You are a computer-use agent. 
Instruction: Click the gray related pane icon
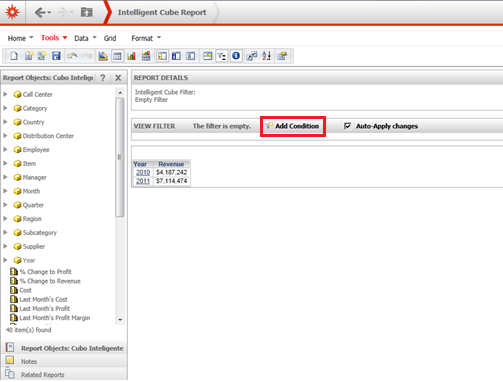[191, 56]
